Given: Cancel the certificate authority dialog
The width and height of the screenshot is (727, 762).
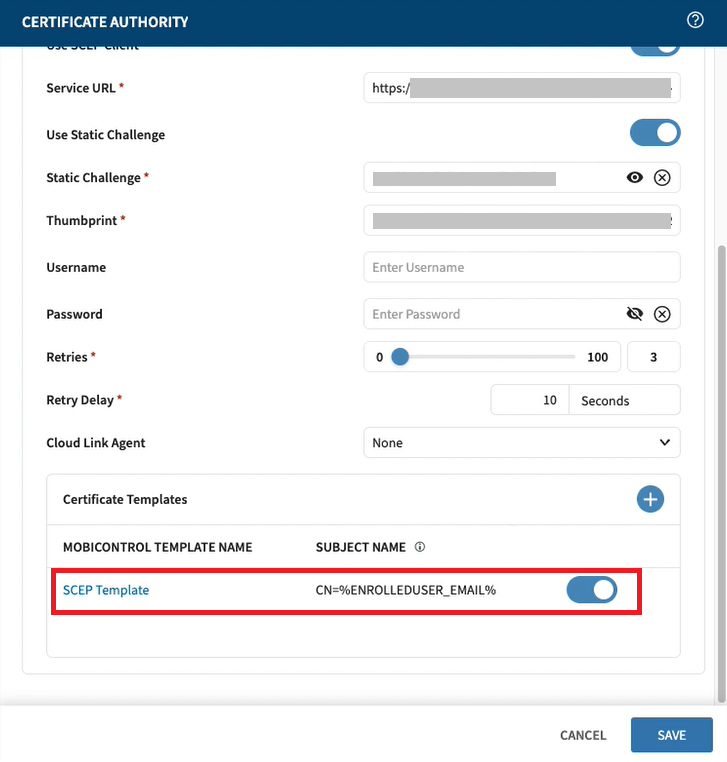Looking at the screenshot, I should (583, 735).
